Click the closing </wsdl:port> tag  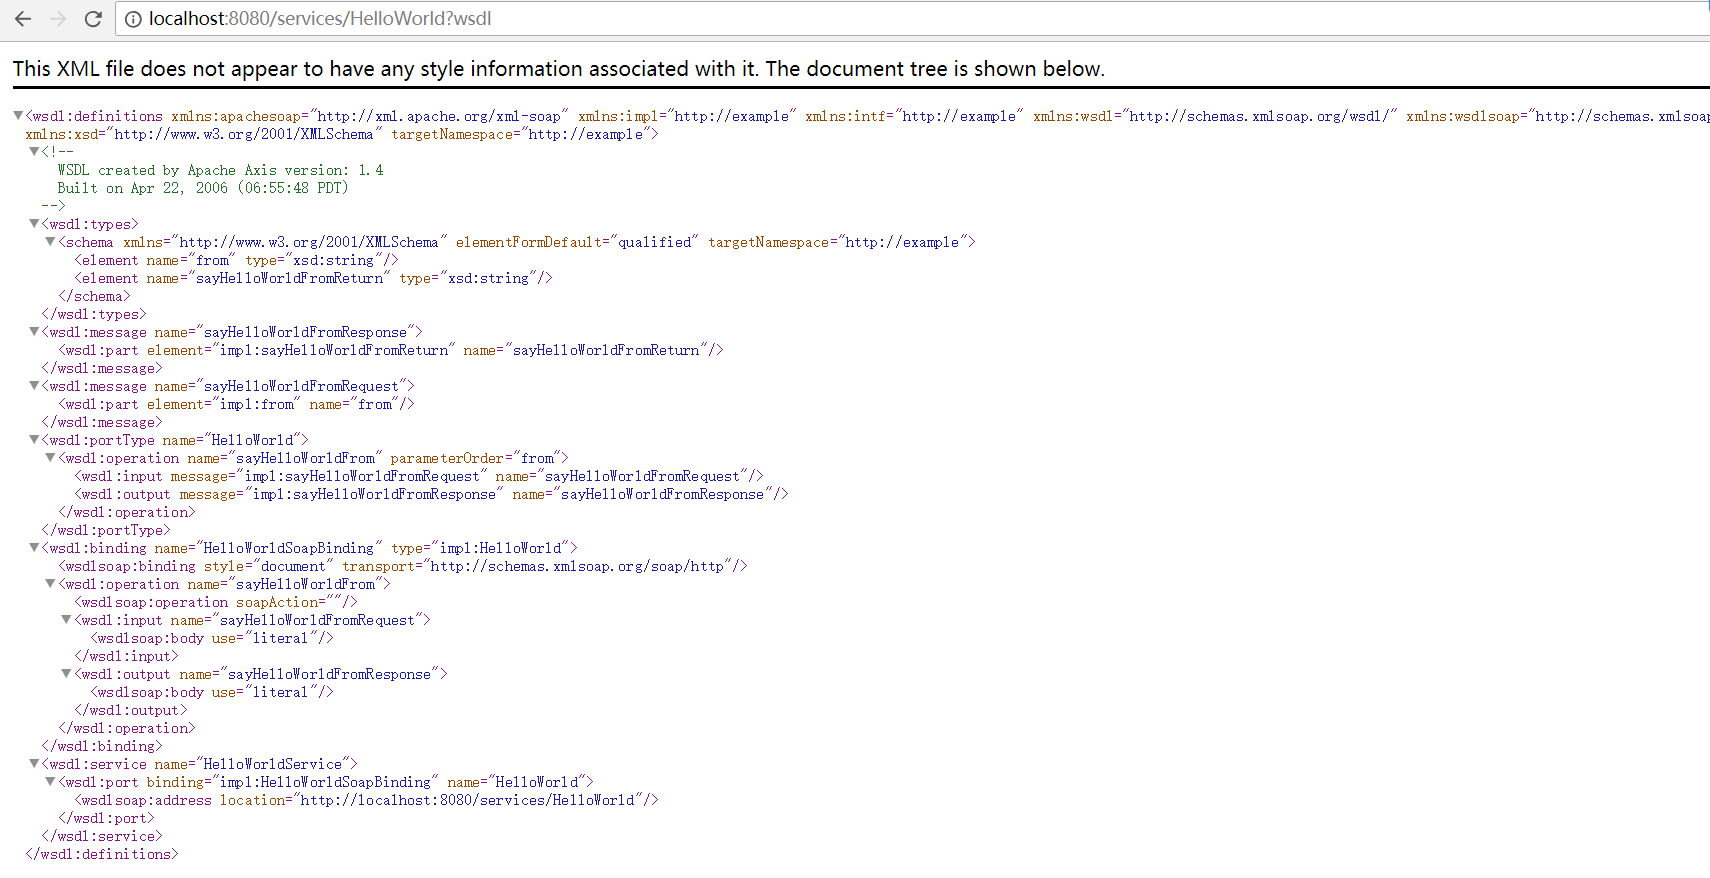pyautogui.click(x=106, y=818)
